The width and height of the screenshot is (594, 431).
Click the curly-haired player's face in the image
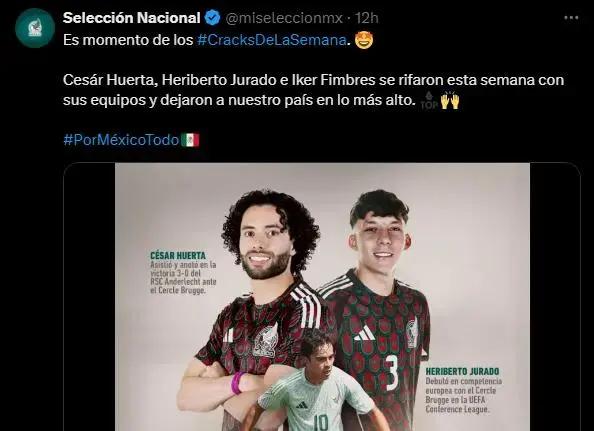coord(266,242)
